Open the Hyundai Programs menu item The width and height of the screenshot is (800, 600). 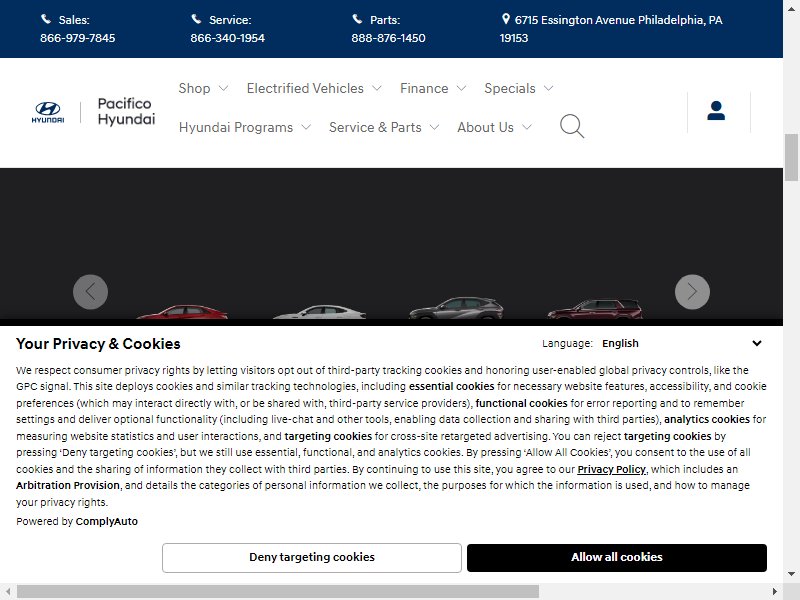point(236,128)
